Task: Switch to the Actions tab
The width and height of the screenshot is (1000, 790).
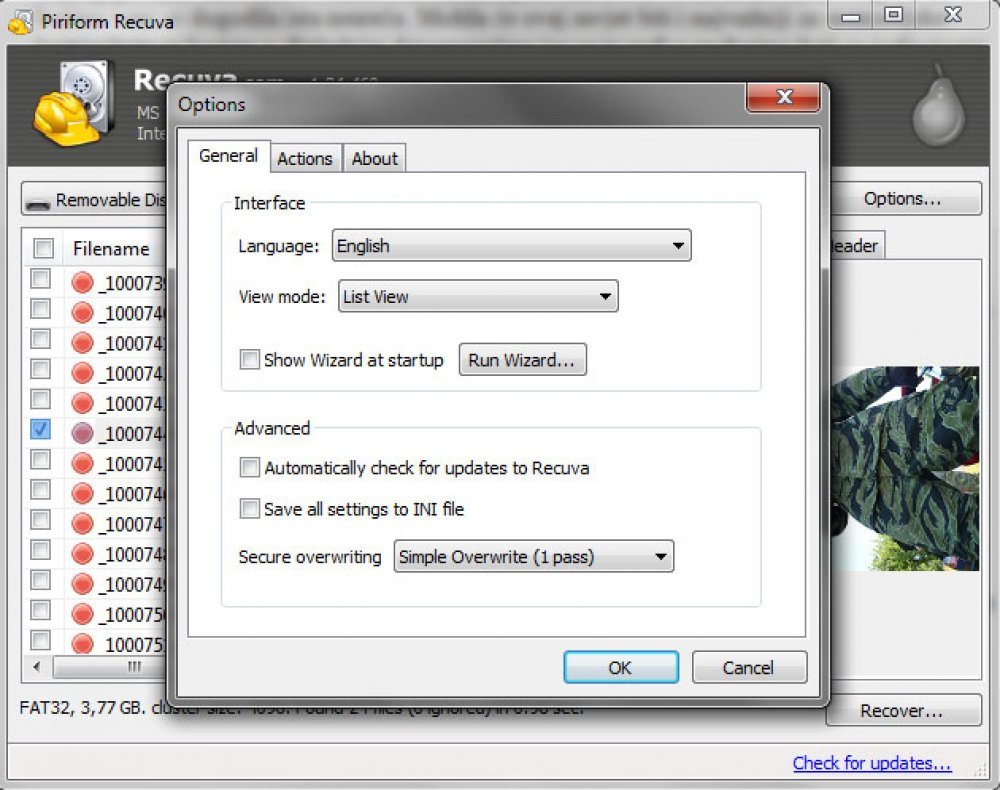Action: click(305, 158)
